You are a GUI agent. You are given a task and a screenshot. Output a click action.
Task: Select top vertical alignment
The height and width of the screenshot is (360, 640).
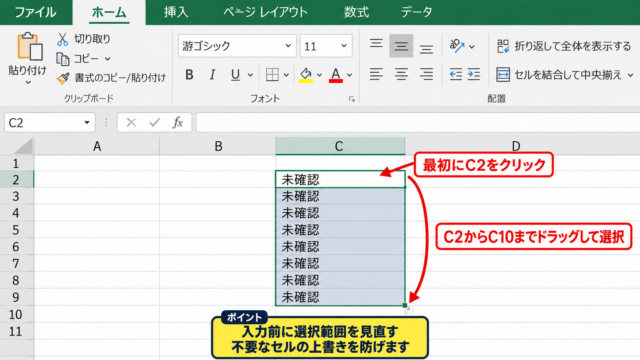tap(376, 44)
